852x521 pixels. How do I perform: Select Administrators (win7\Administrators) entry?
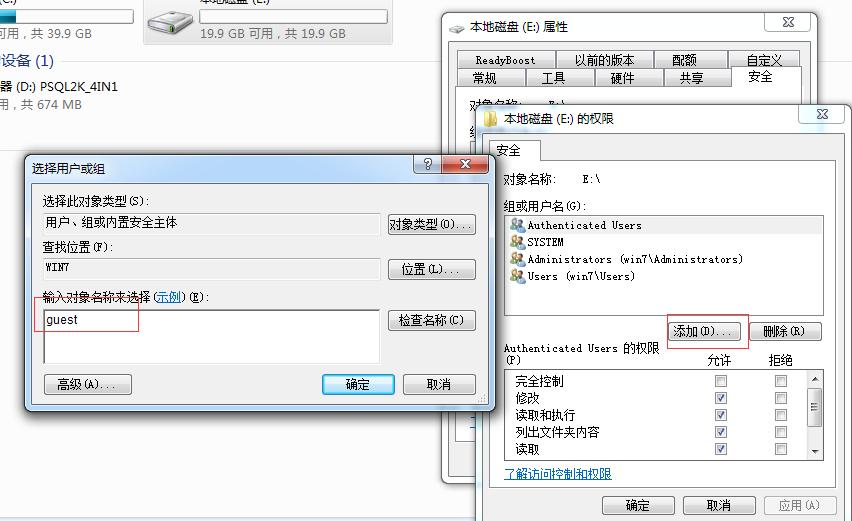pos(664,259)
